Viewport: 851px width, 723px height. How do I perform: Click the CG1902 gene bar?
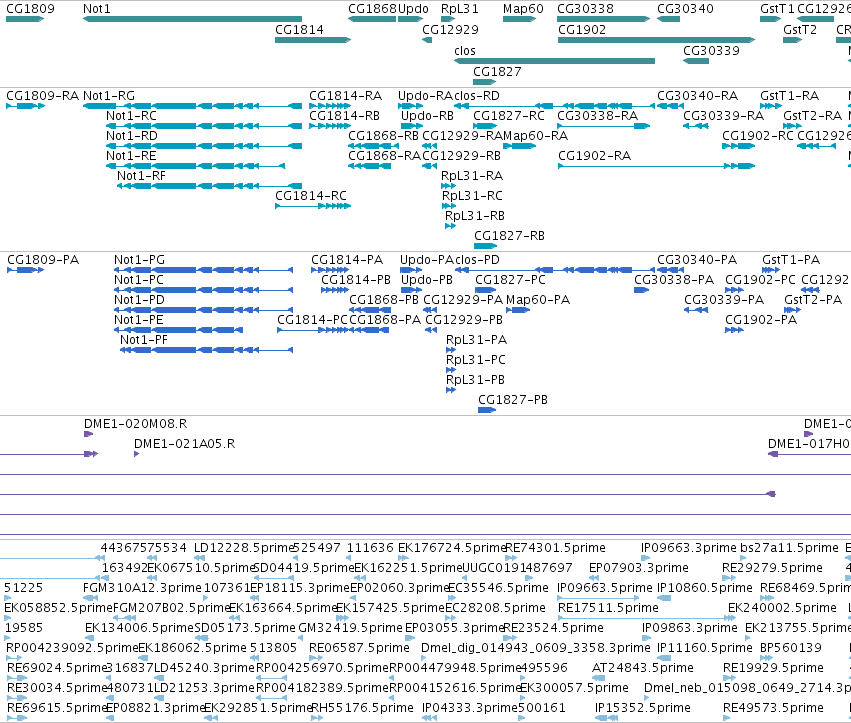(657, 40)
